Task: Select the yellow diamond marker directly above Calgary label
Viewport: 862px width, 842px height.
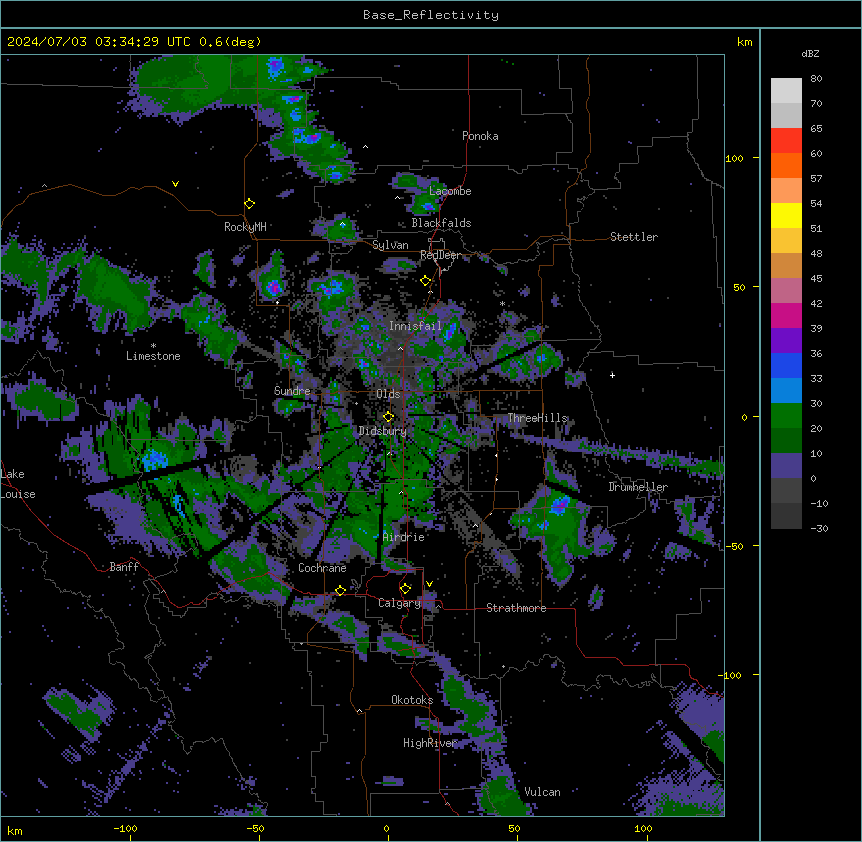Action: point(405,589)
